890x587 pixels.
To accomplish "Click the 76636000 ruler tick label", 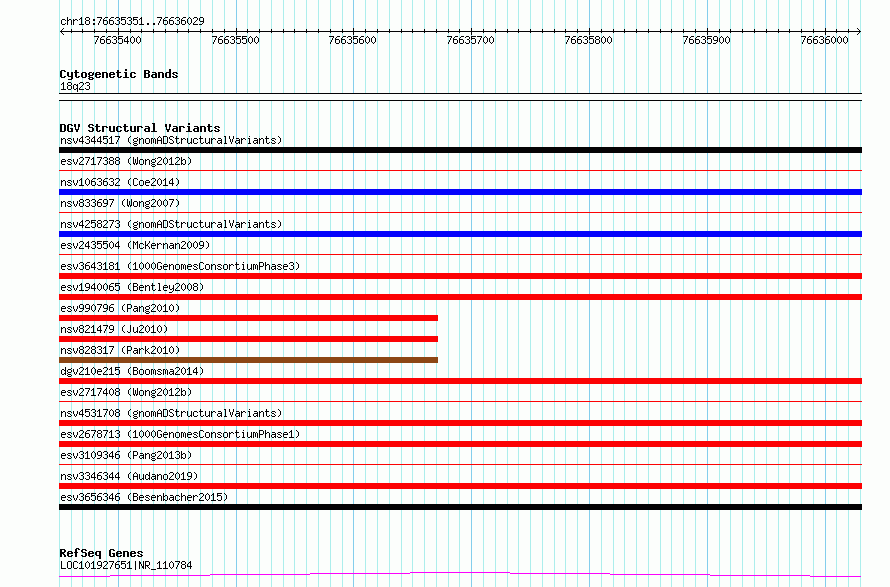I will pos(824,40).
